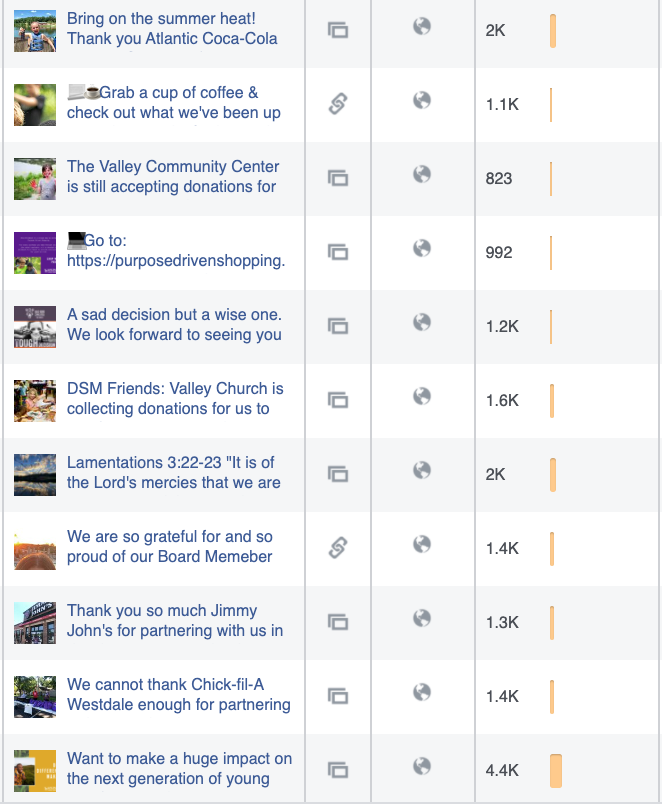Click link-type icon for coffee post

[338, 104]
